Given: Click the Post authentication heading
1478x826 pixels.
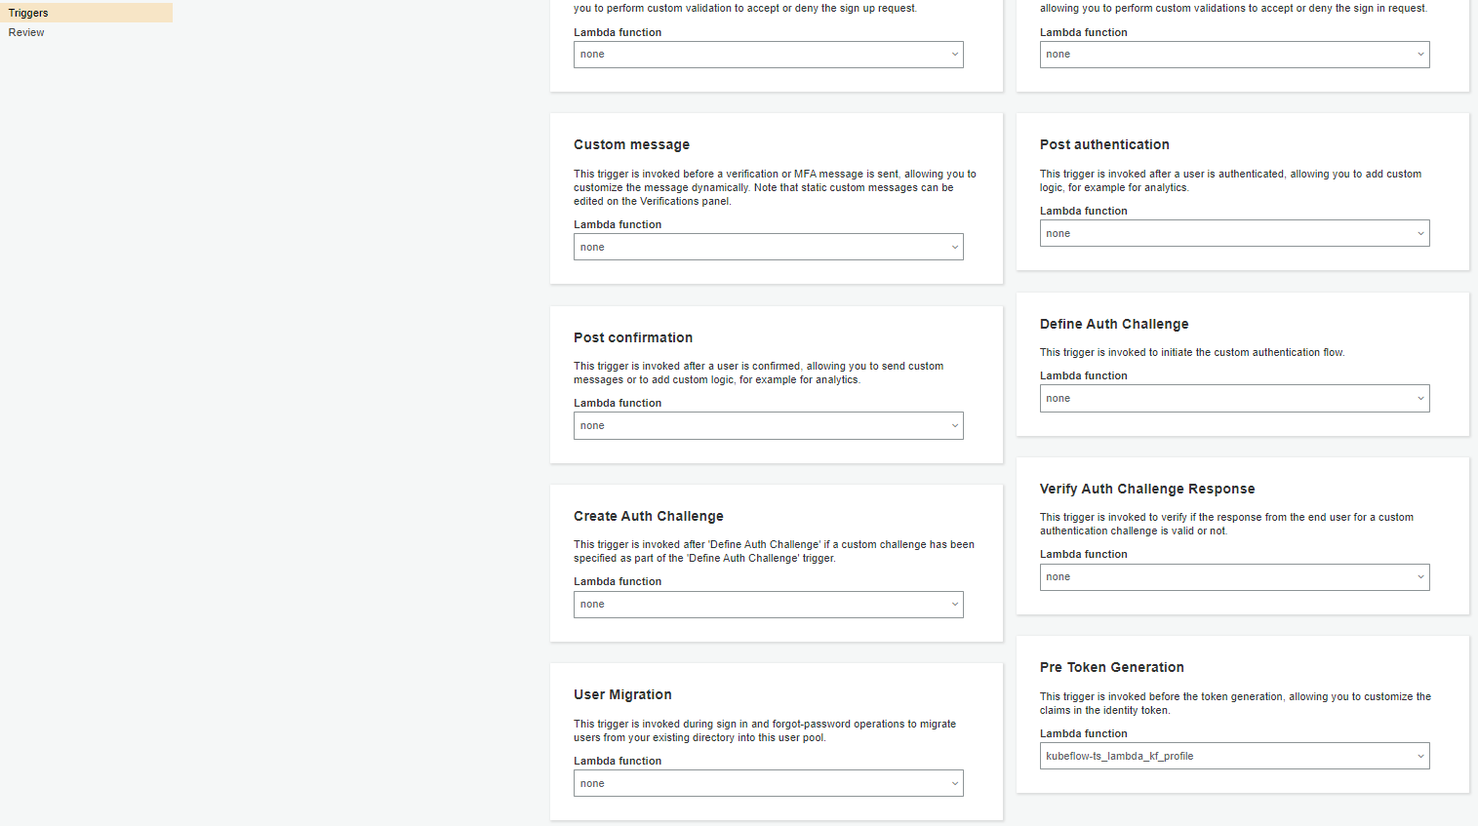Looking at the screenshot, I should (x=1104, y=145).
